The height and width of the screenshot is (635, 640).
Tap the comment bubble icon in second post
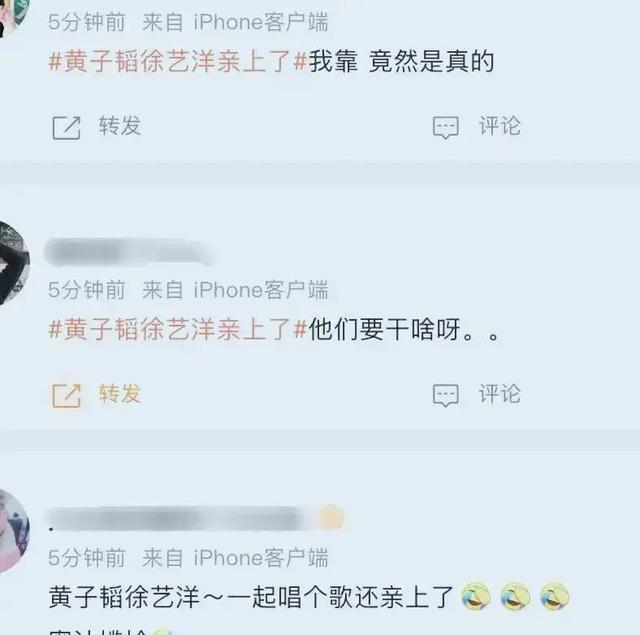click(446, 395)
